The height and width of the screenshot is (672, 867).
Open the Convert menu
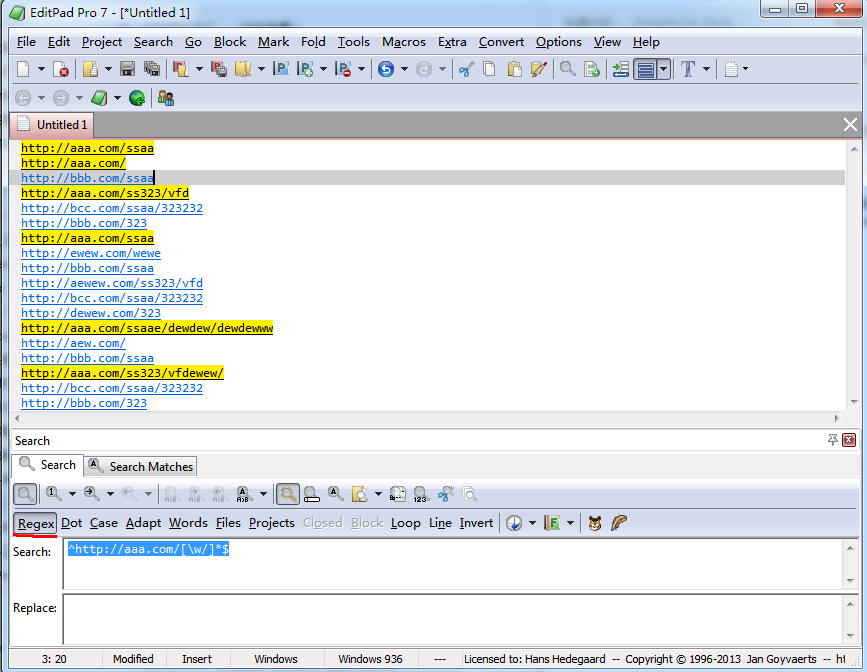click(501, 42)
